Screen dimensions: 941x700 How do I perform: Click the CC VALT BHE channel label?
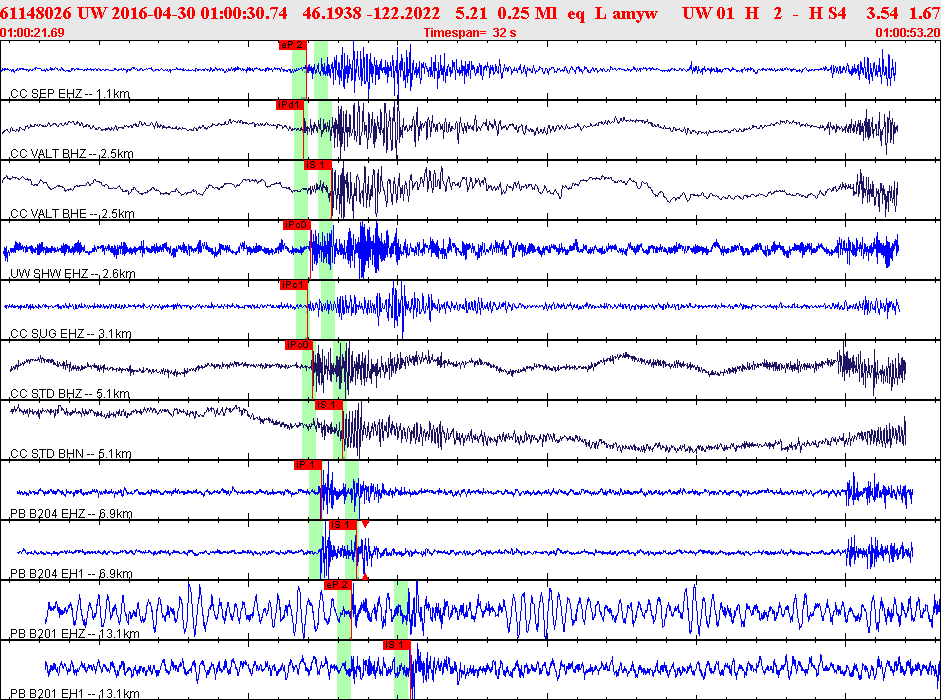pyautogui.click(x=72, y=214)
